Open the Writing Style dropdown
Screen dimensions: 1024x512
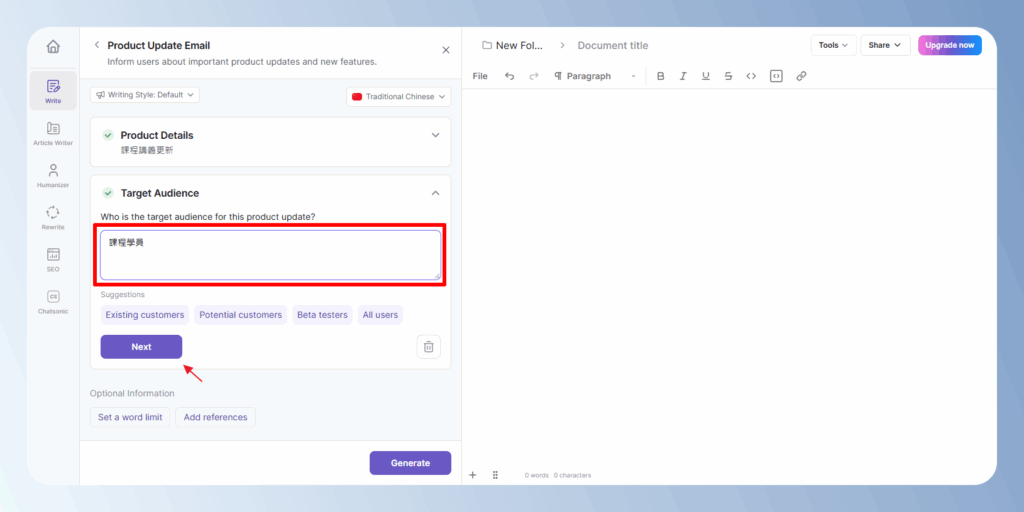click(145, 95)
